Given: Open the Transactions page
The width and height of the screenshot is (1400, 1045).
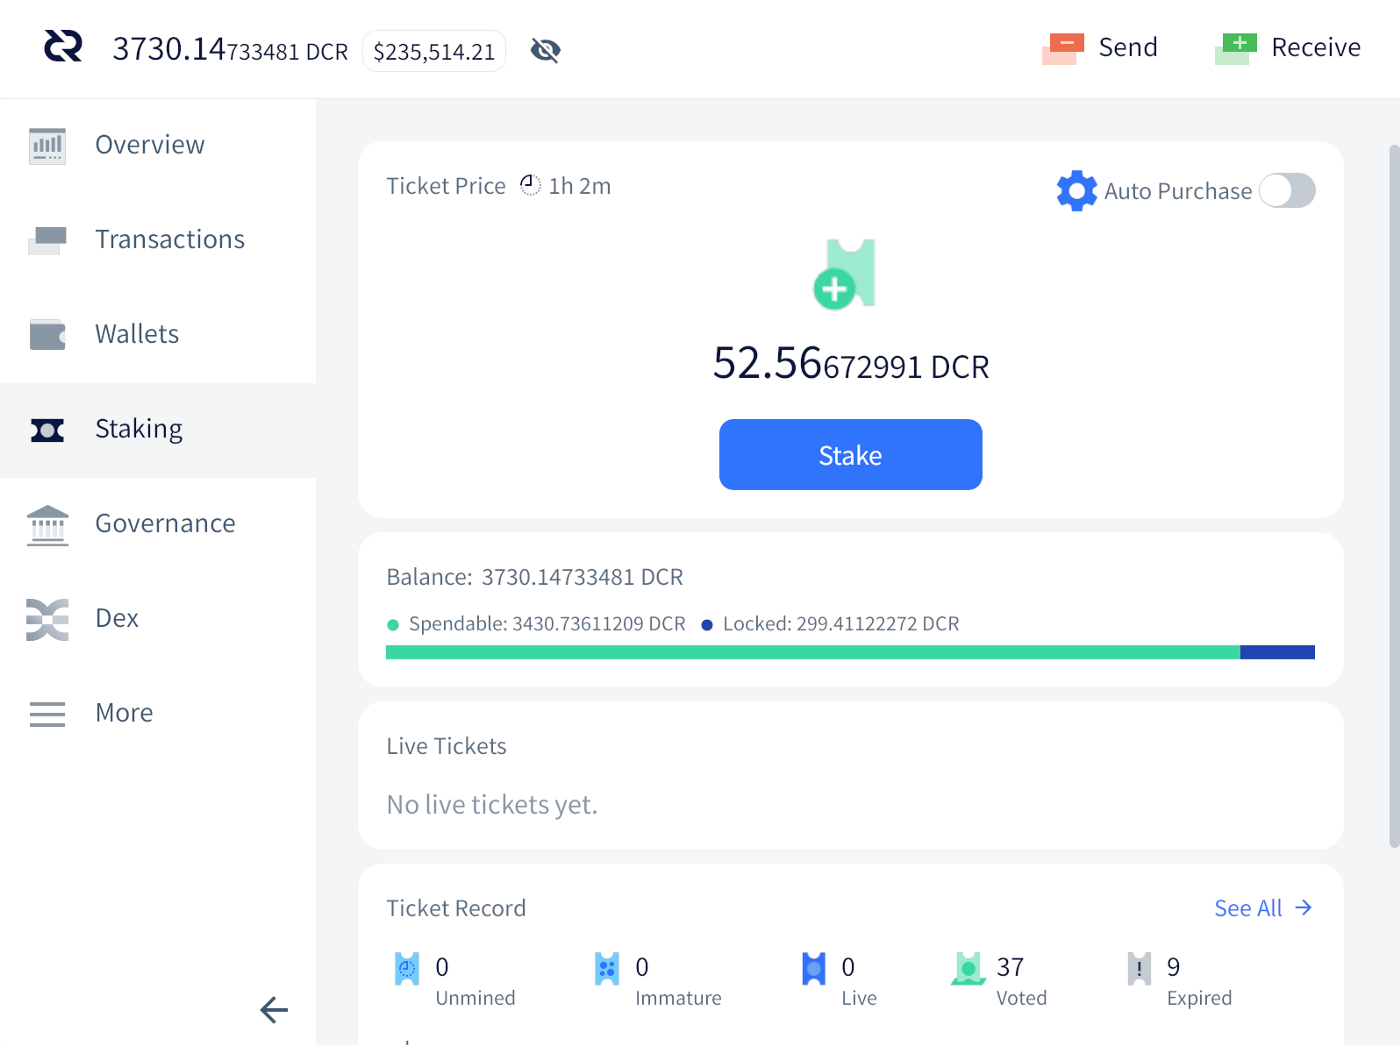Looking at the screenshot, I should click(170, 239).
